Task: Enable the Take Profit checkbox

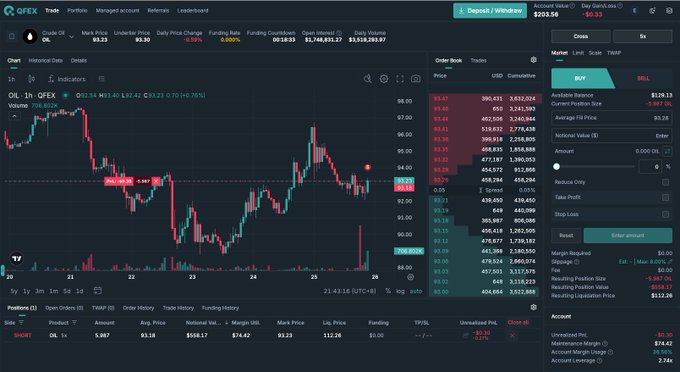Action: [x=665, y=197]
